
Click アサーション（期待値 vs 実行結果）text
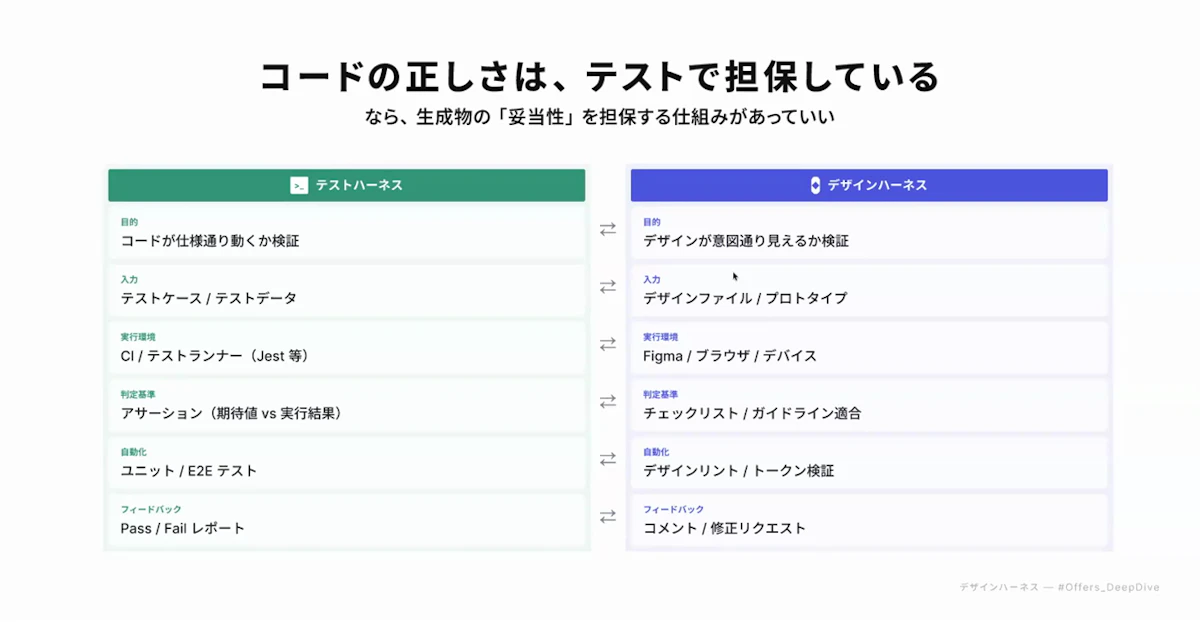tap(234, 413)
